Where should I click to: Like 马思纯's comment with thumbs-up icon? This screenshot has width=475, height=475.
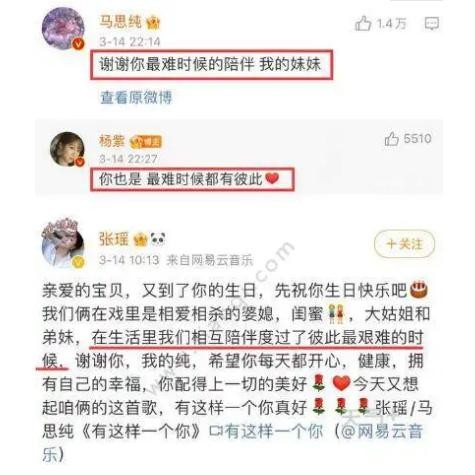363,24
